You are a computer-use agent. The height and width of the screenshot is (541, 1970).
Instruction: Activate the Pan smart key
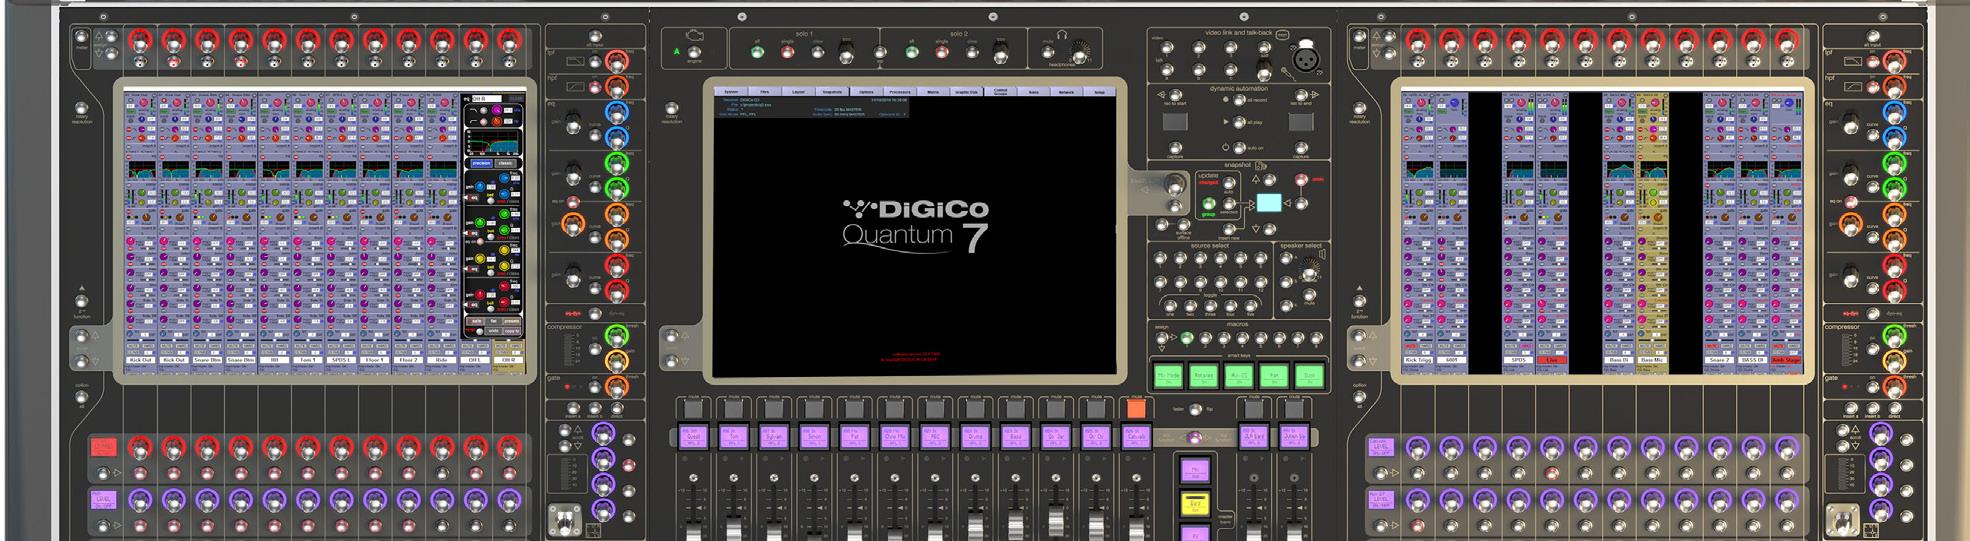point(1273,375)
